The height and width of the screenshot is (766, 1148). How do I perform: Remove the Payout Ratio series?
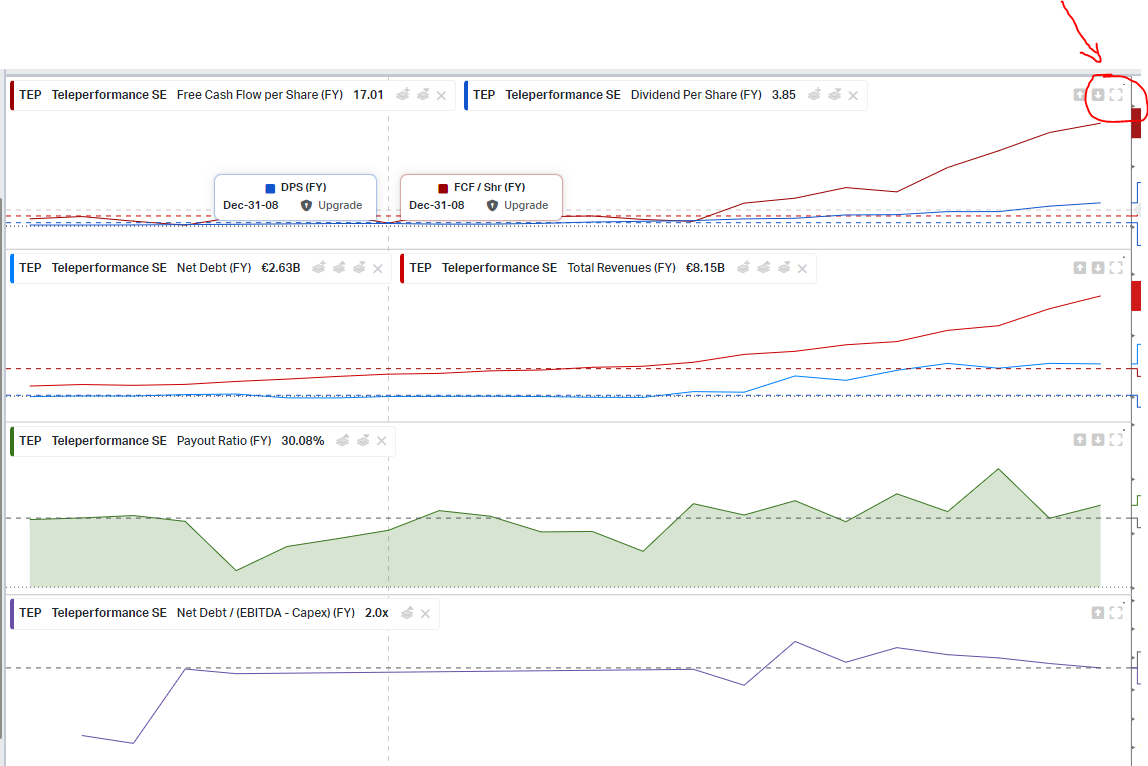[381, 441]
